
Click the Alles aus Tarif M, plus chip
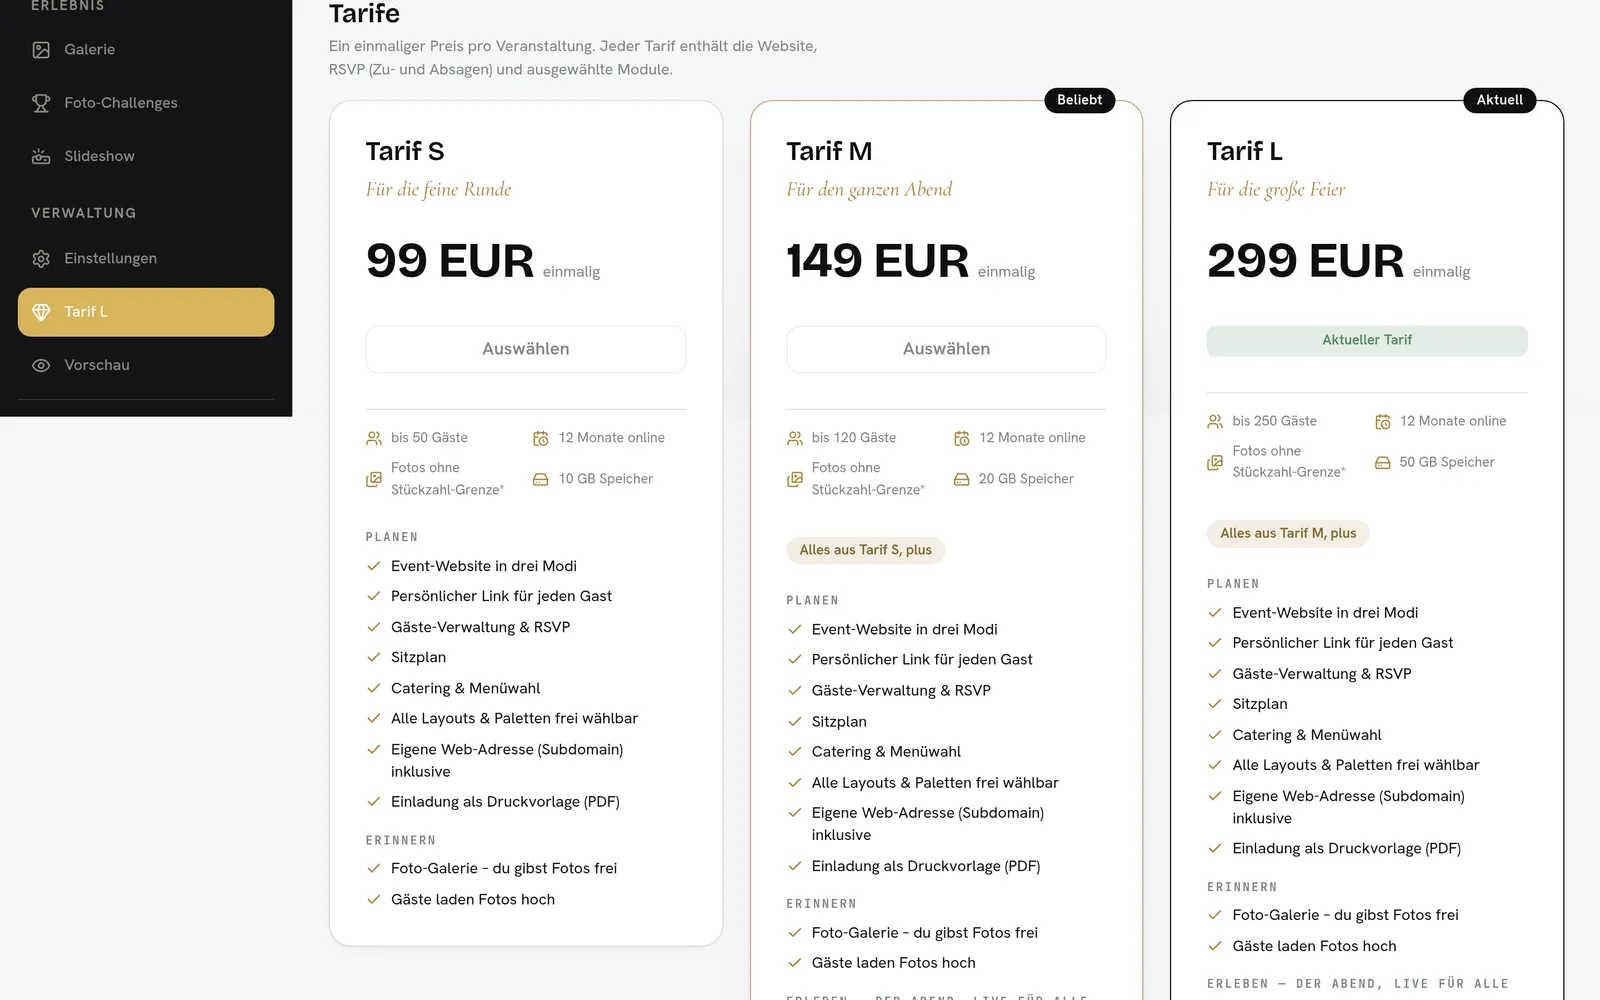tap(1288, 533)
